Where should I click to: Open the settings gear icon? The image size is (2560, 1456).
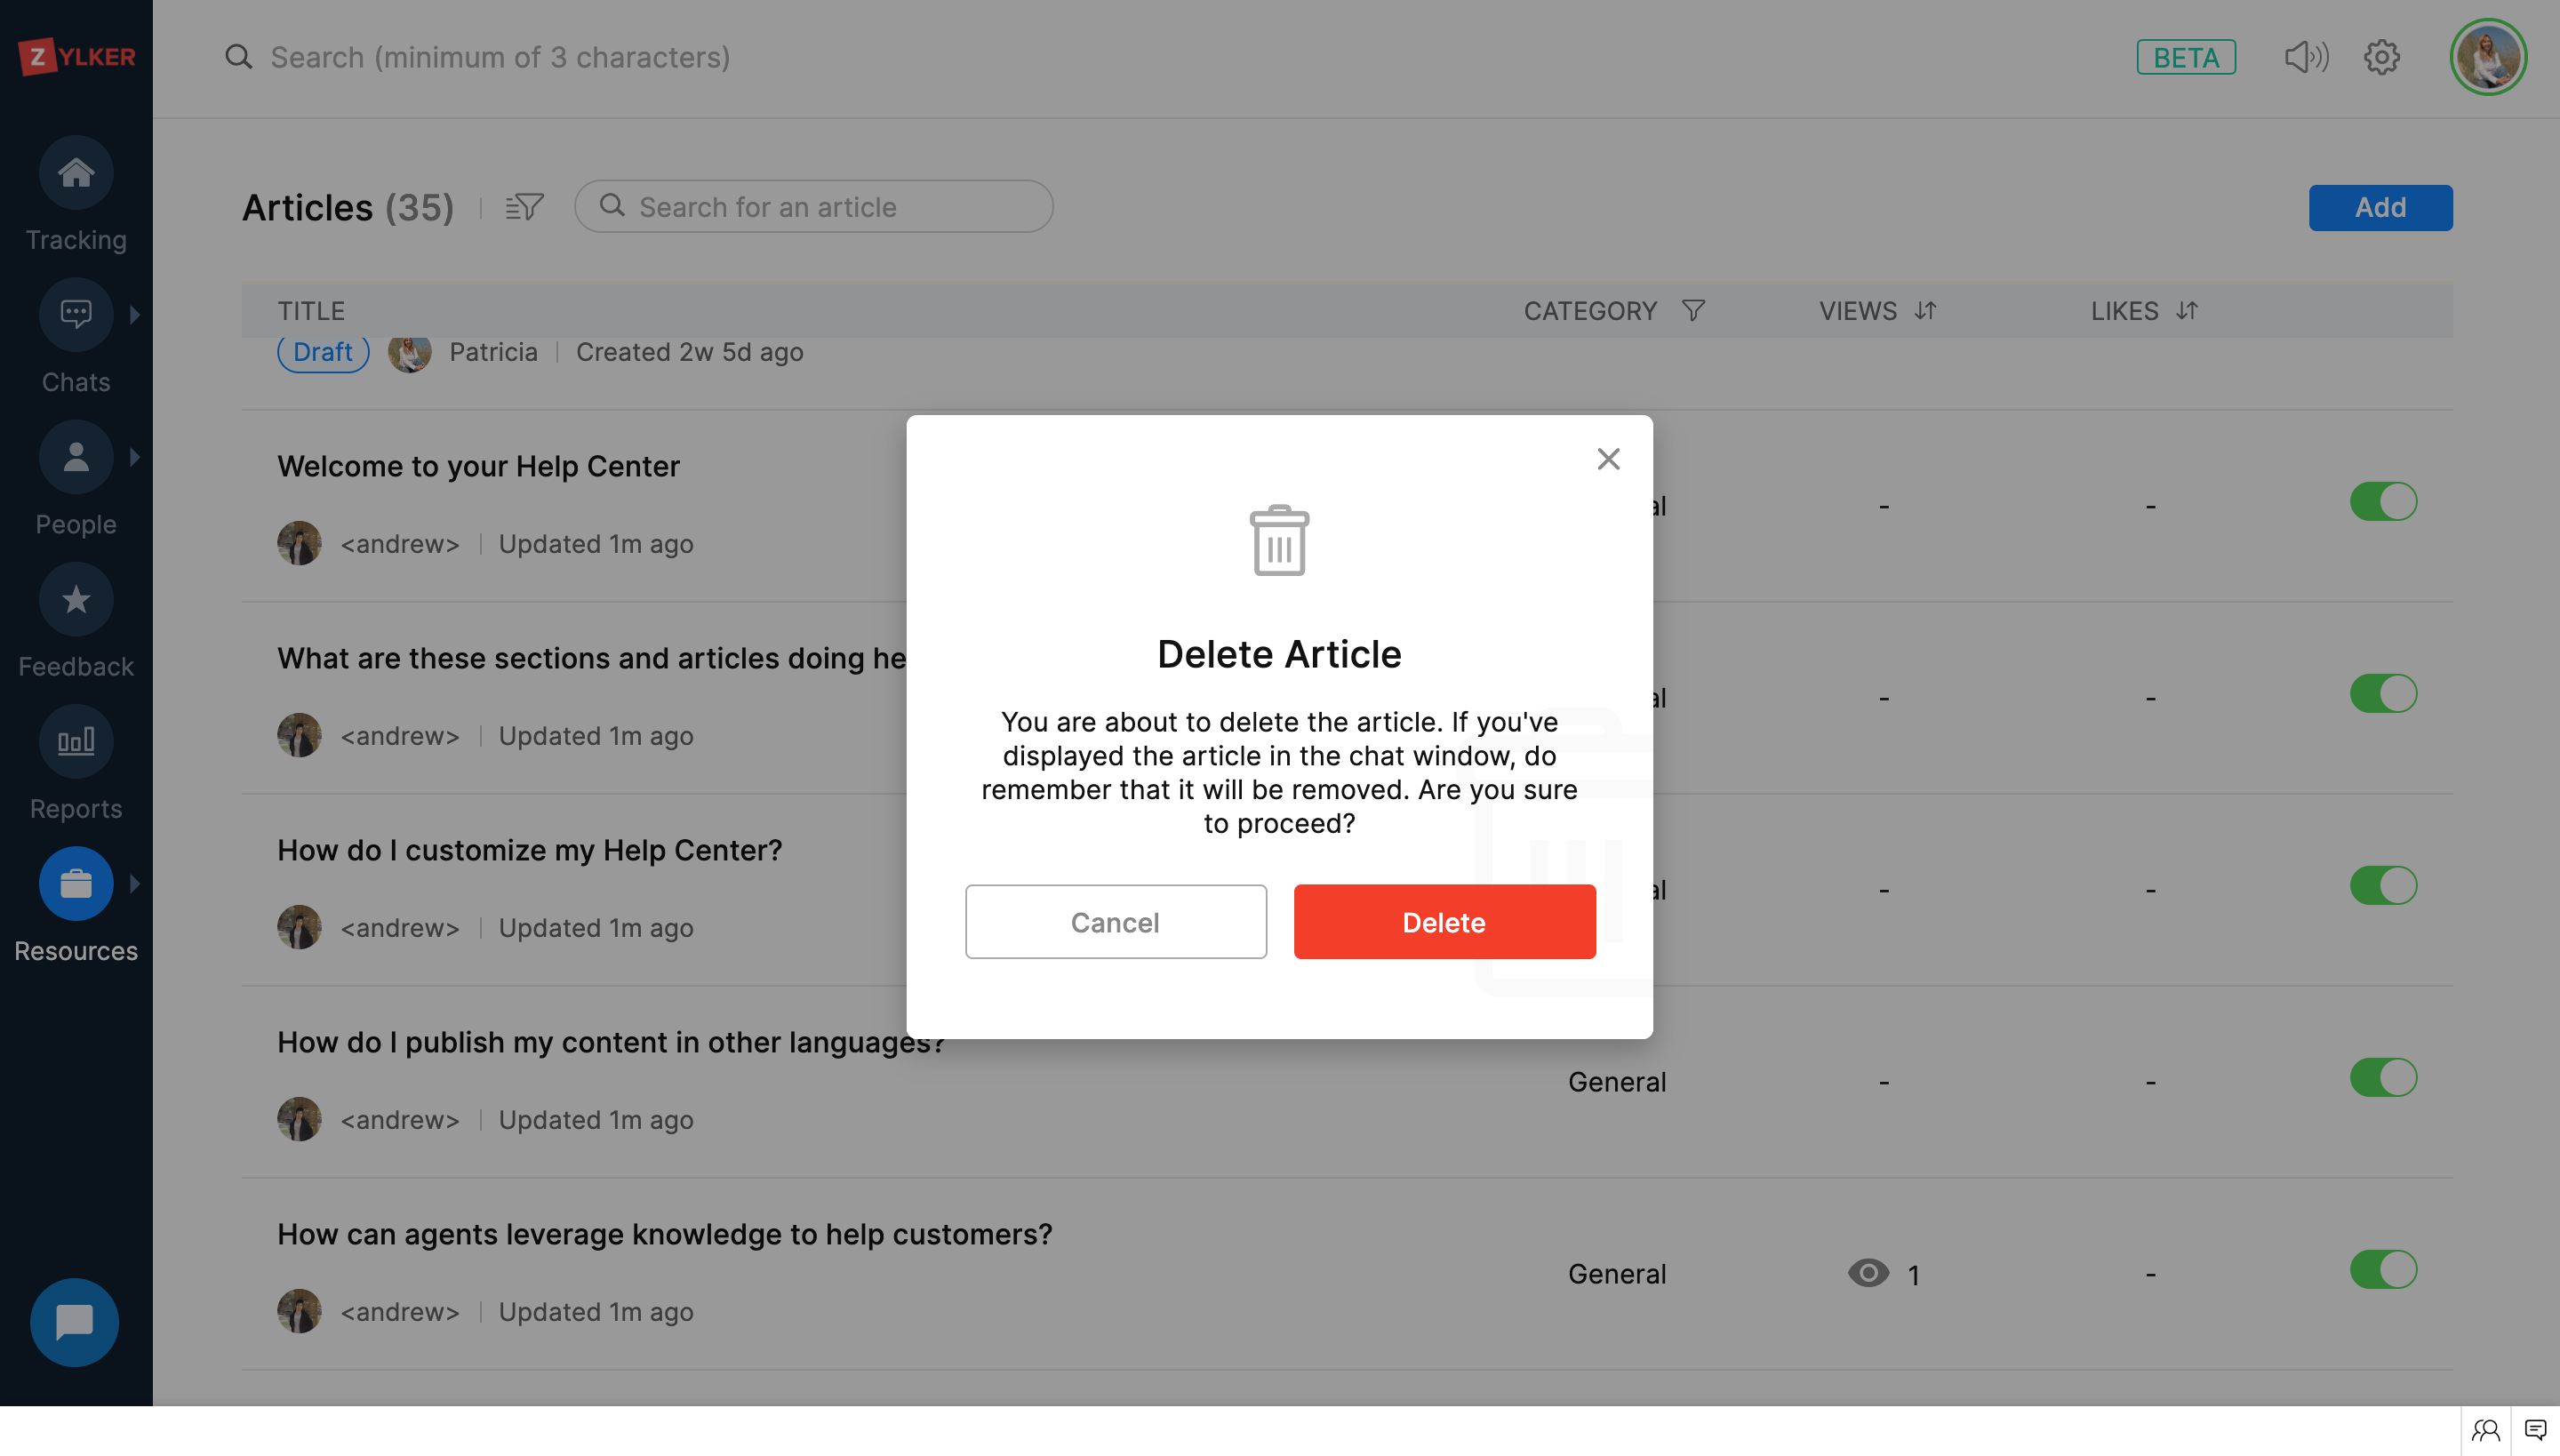(x=2382, y=57)
